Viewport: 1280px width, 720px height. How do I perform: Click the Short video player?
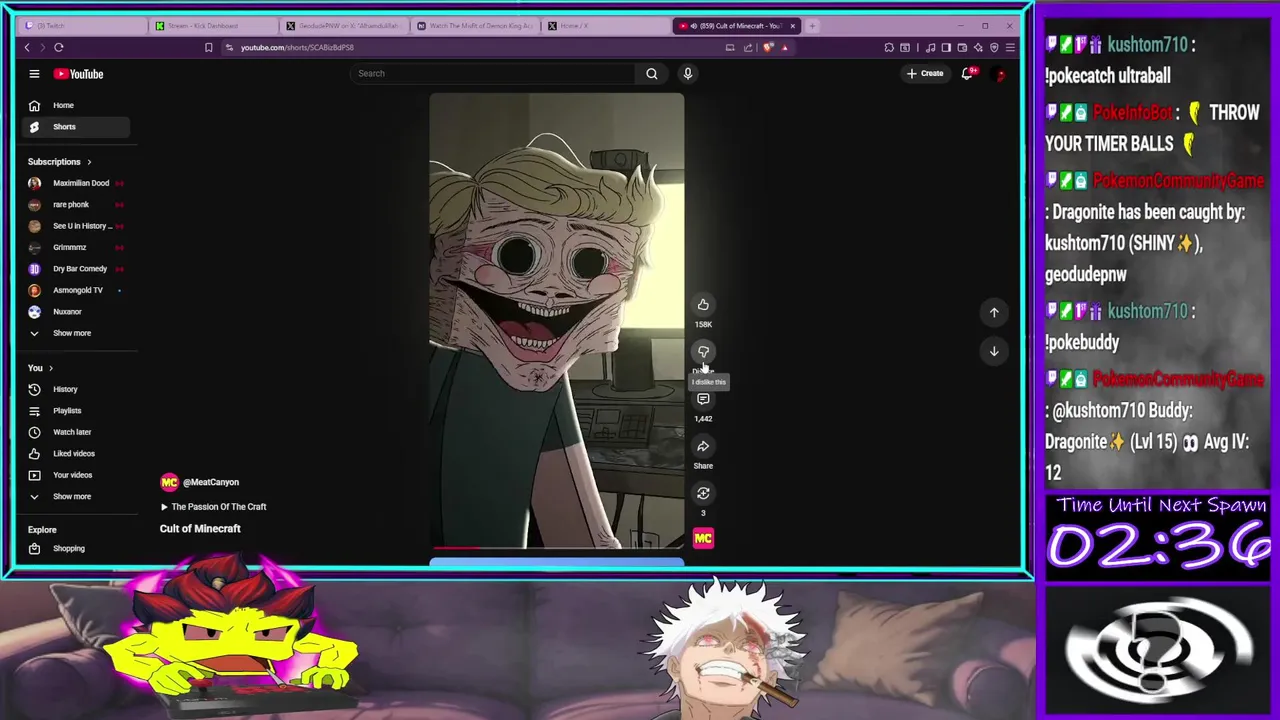pyautogui.click(x=557, y=321)
